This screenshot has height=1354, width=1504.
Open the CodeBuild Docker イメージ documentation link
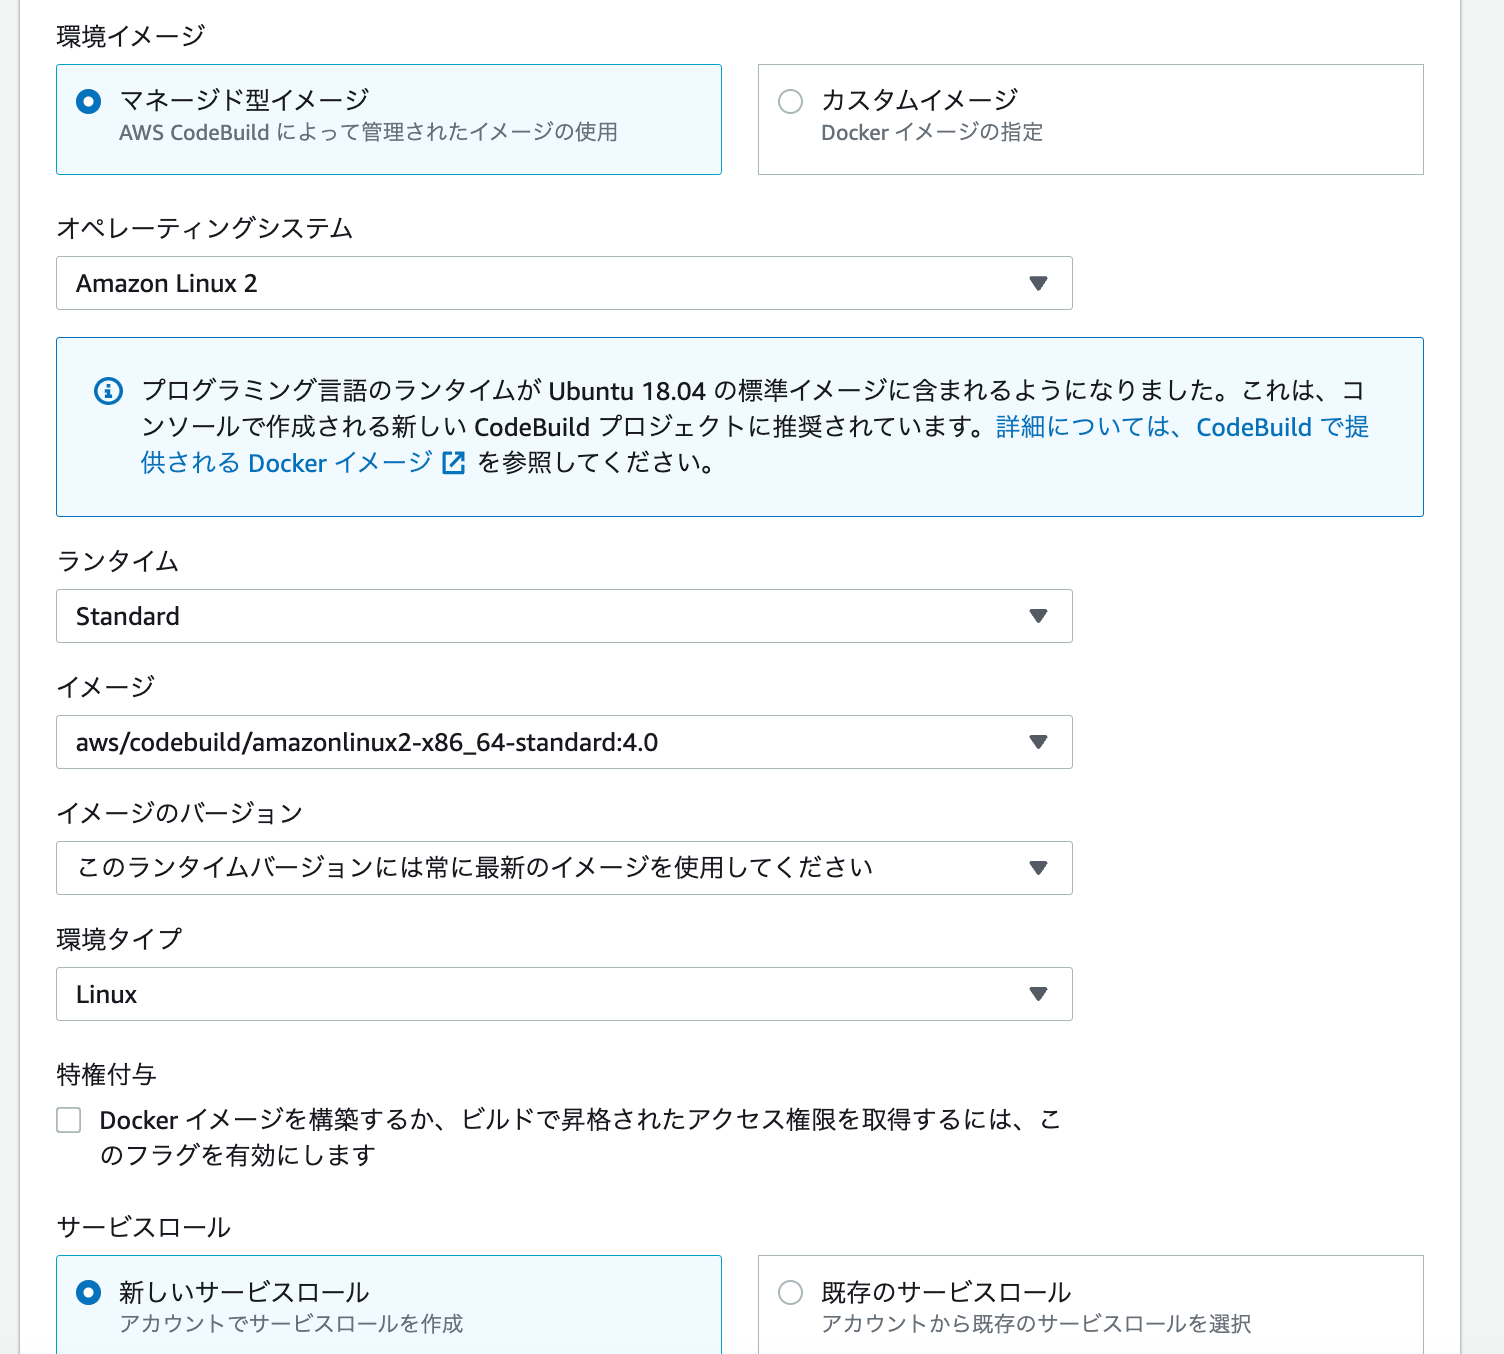[755, 445]
